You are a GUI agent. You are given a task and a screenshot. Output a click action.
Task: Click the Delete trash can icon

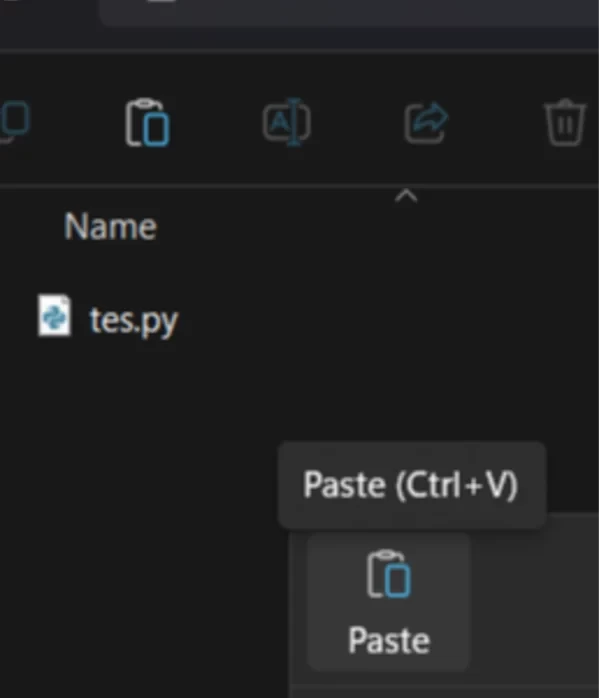[x=565, y=122]
